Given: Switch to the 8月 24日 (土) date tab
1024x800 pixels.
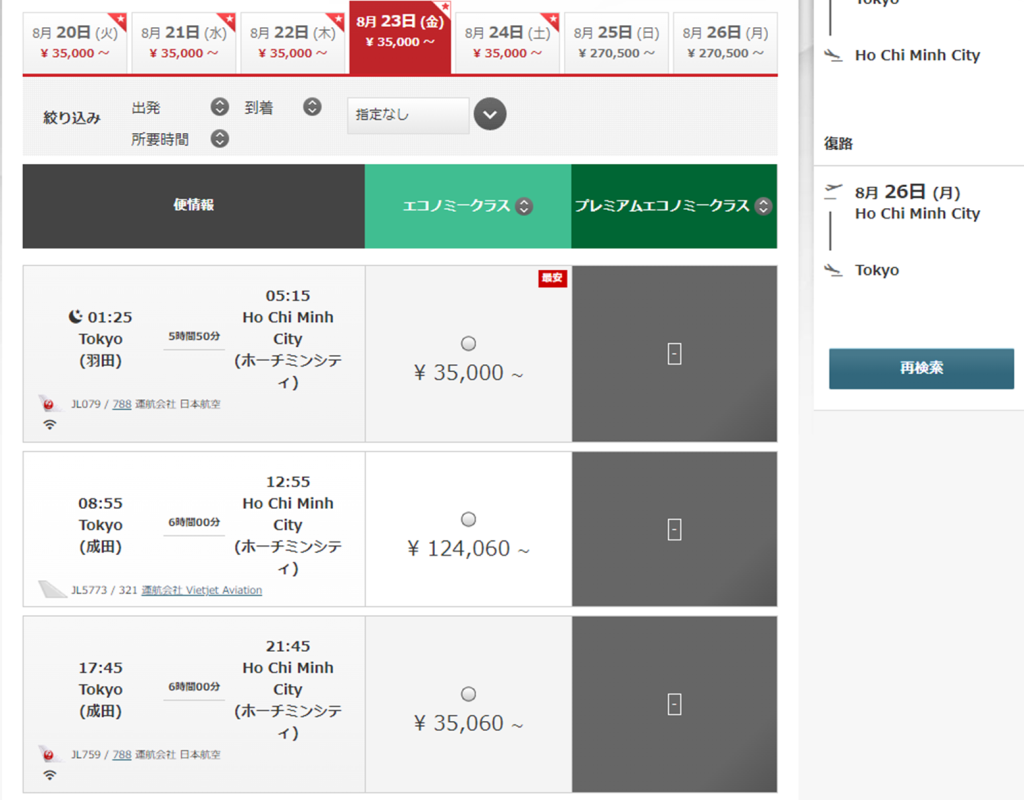Looking at the screenshot, I should pyautogui.click(x=507, y=43).
